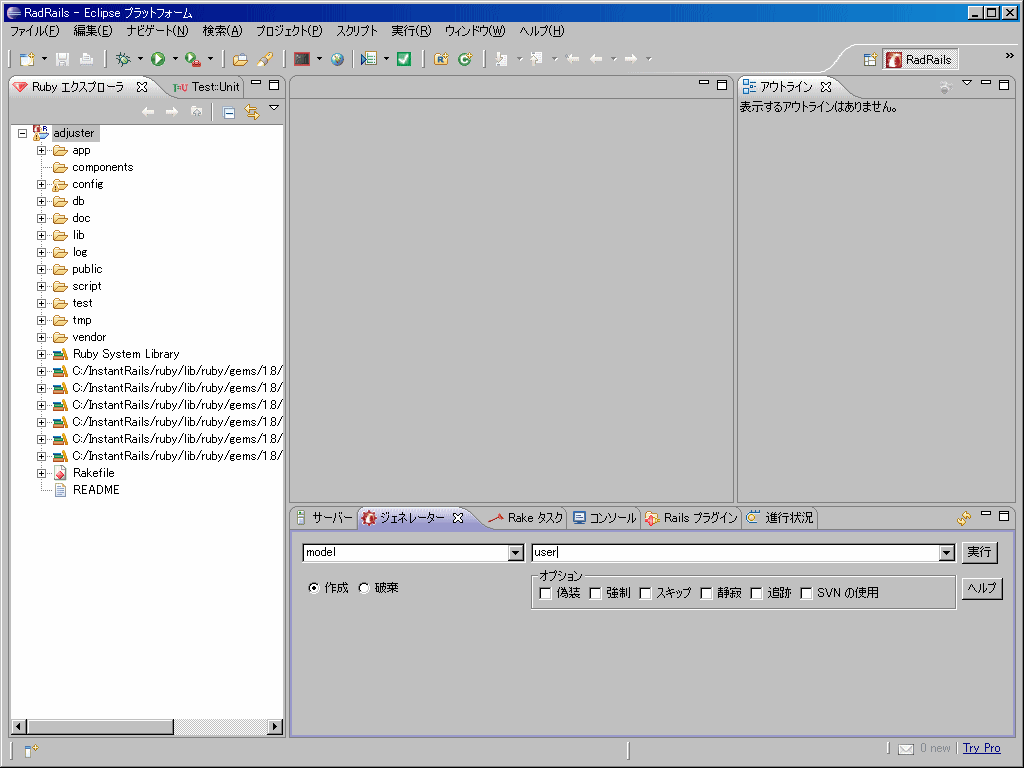Switch to the Test::Unit tab

(207, 87)
